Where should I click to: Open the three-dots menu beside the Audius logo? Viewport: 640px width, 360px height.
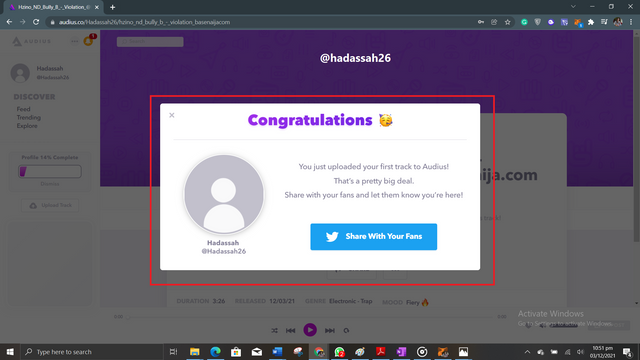[x=74, y=41]
